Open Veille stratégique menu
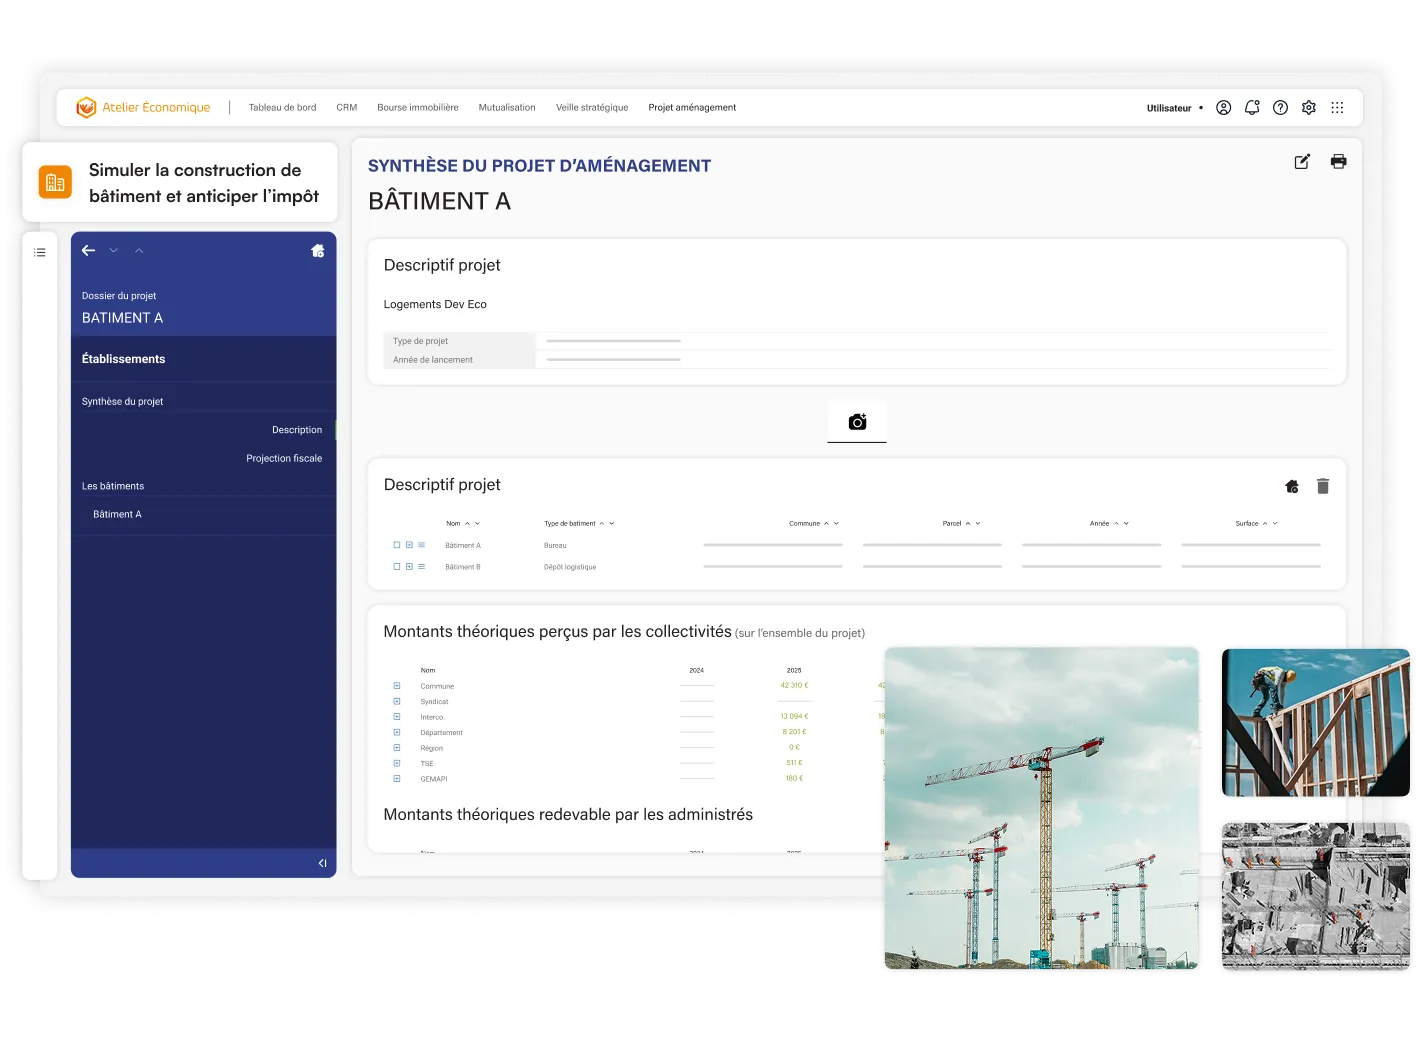Image resolution: width=1416 pixels, height=1045 pixels. tap(592, 108)
